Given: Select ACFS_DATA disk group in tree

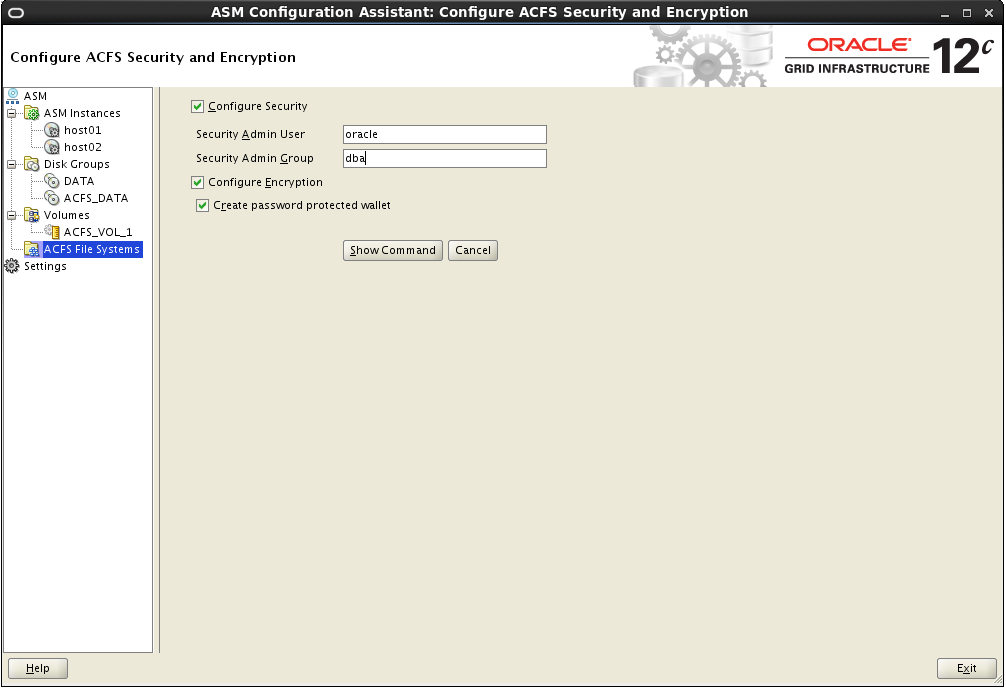Looking at the screenshot, I should 96,198.
